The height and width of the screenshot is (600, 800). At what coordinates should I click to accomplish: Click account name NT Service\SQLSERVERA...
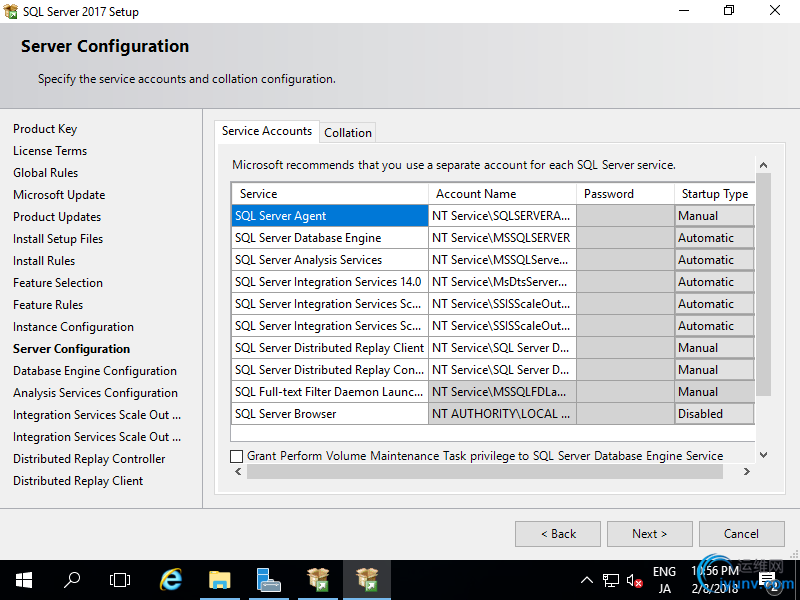coord(502,216)
